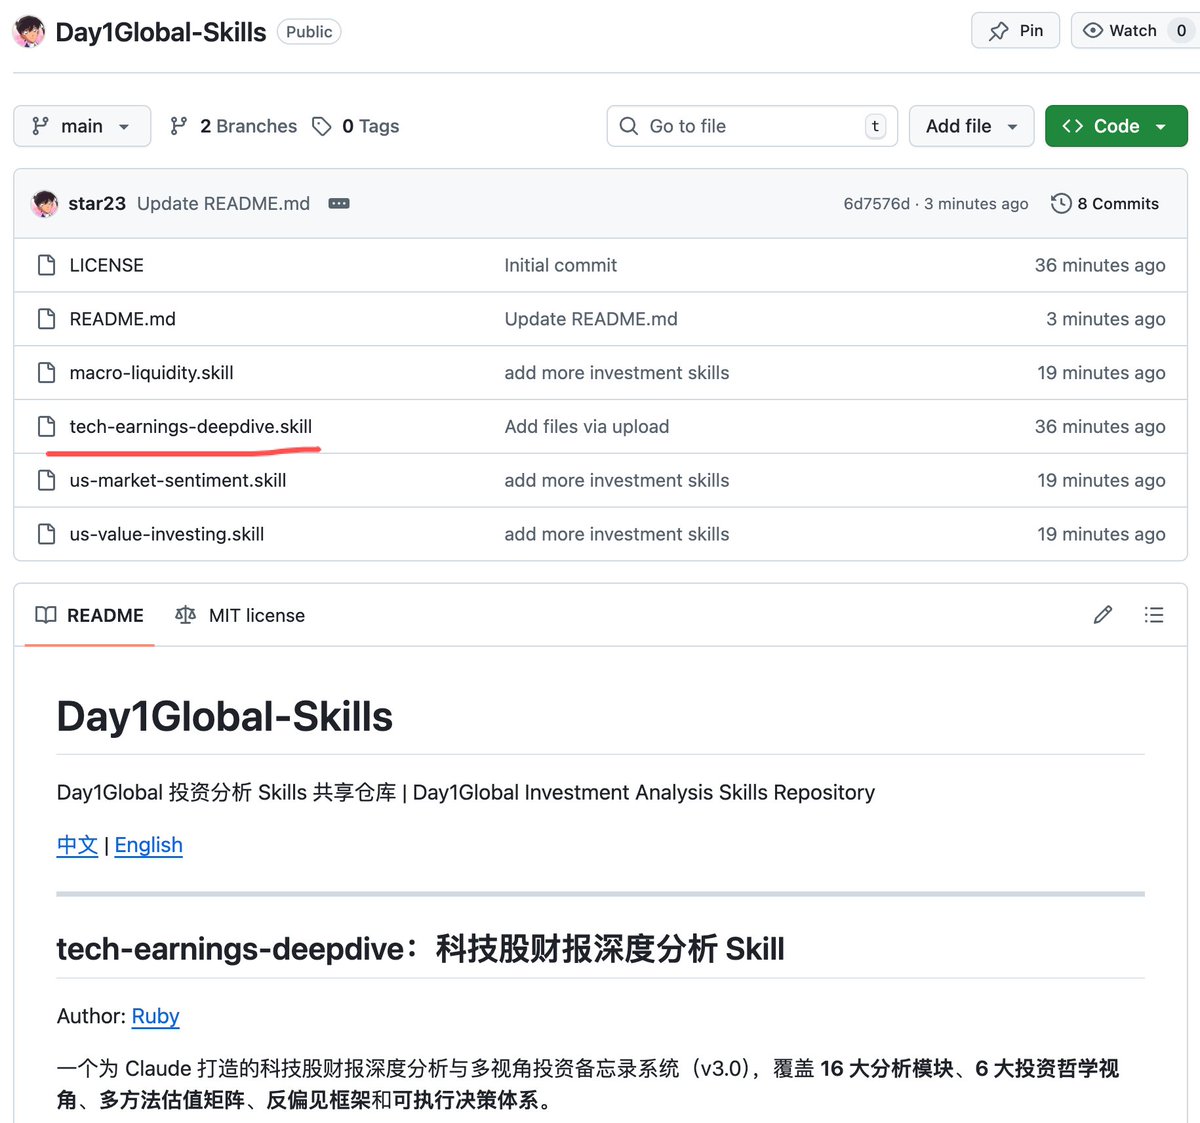Image resolution: width=1200 pixels, height=1123 pixels.
Task: Click the branches icon beside 2 Branches
Action: (179, 126)
